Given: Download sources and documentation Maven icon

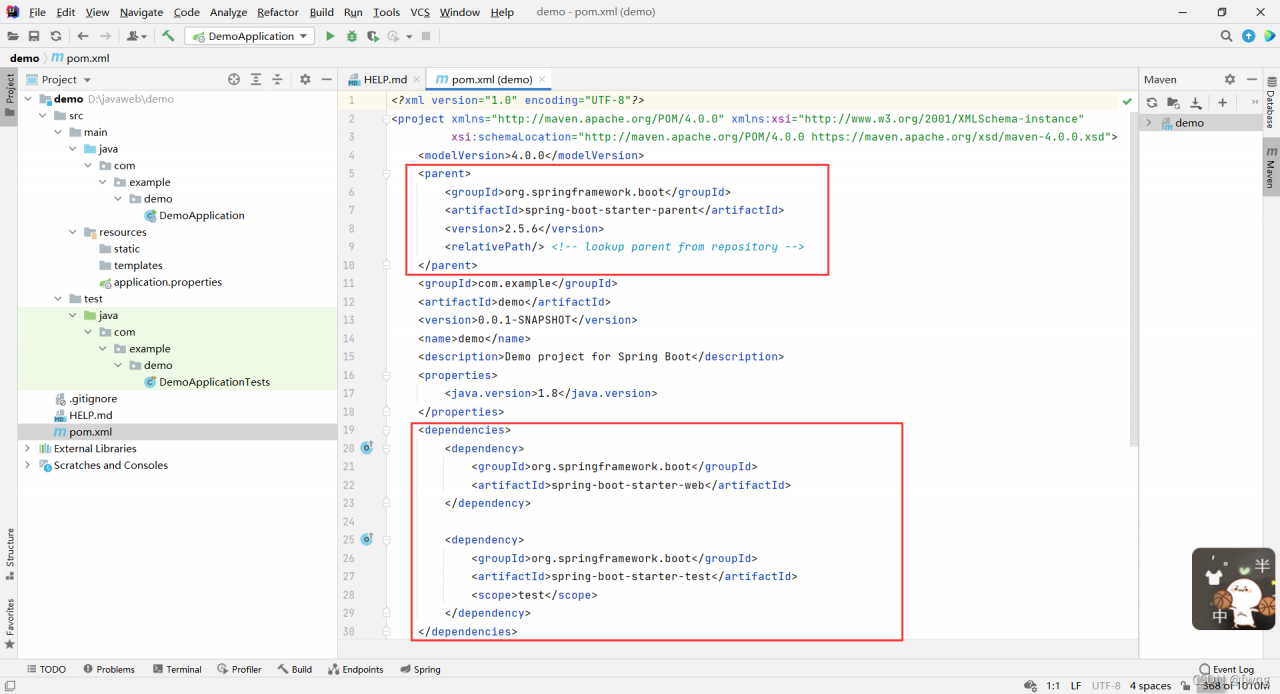Looking at the screenshot, I should pyautogui.click(x=1196, y=102).
